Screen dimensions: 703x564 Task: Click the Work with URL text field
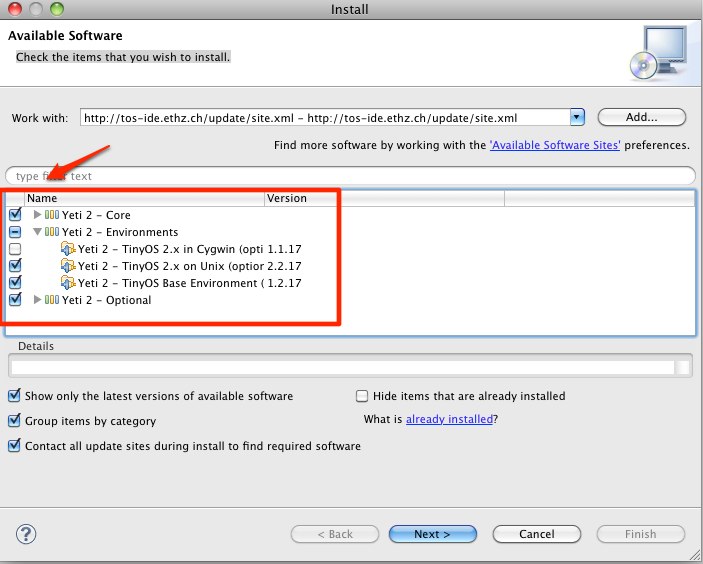pyautogui.click(x=325, y=118)
